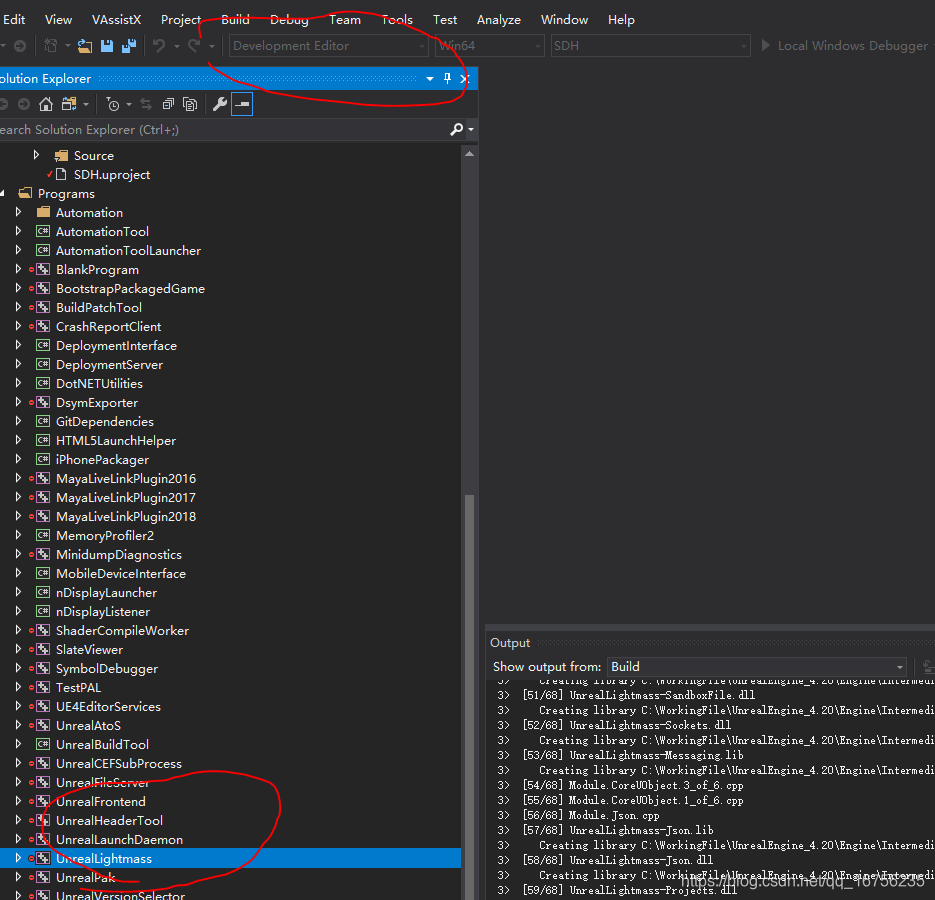Select the UE4EditorServices project
This screenshot has height=900, width=935.
[x=109, y=707]
